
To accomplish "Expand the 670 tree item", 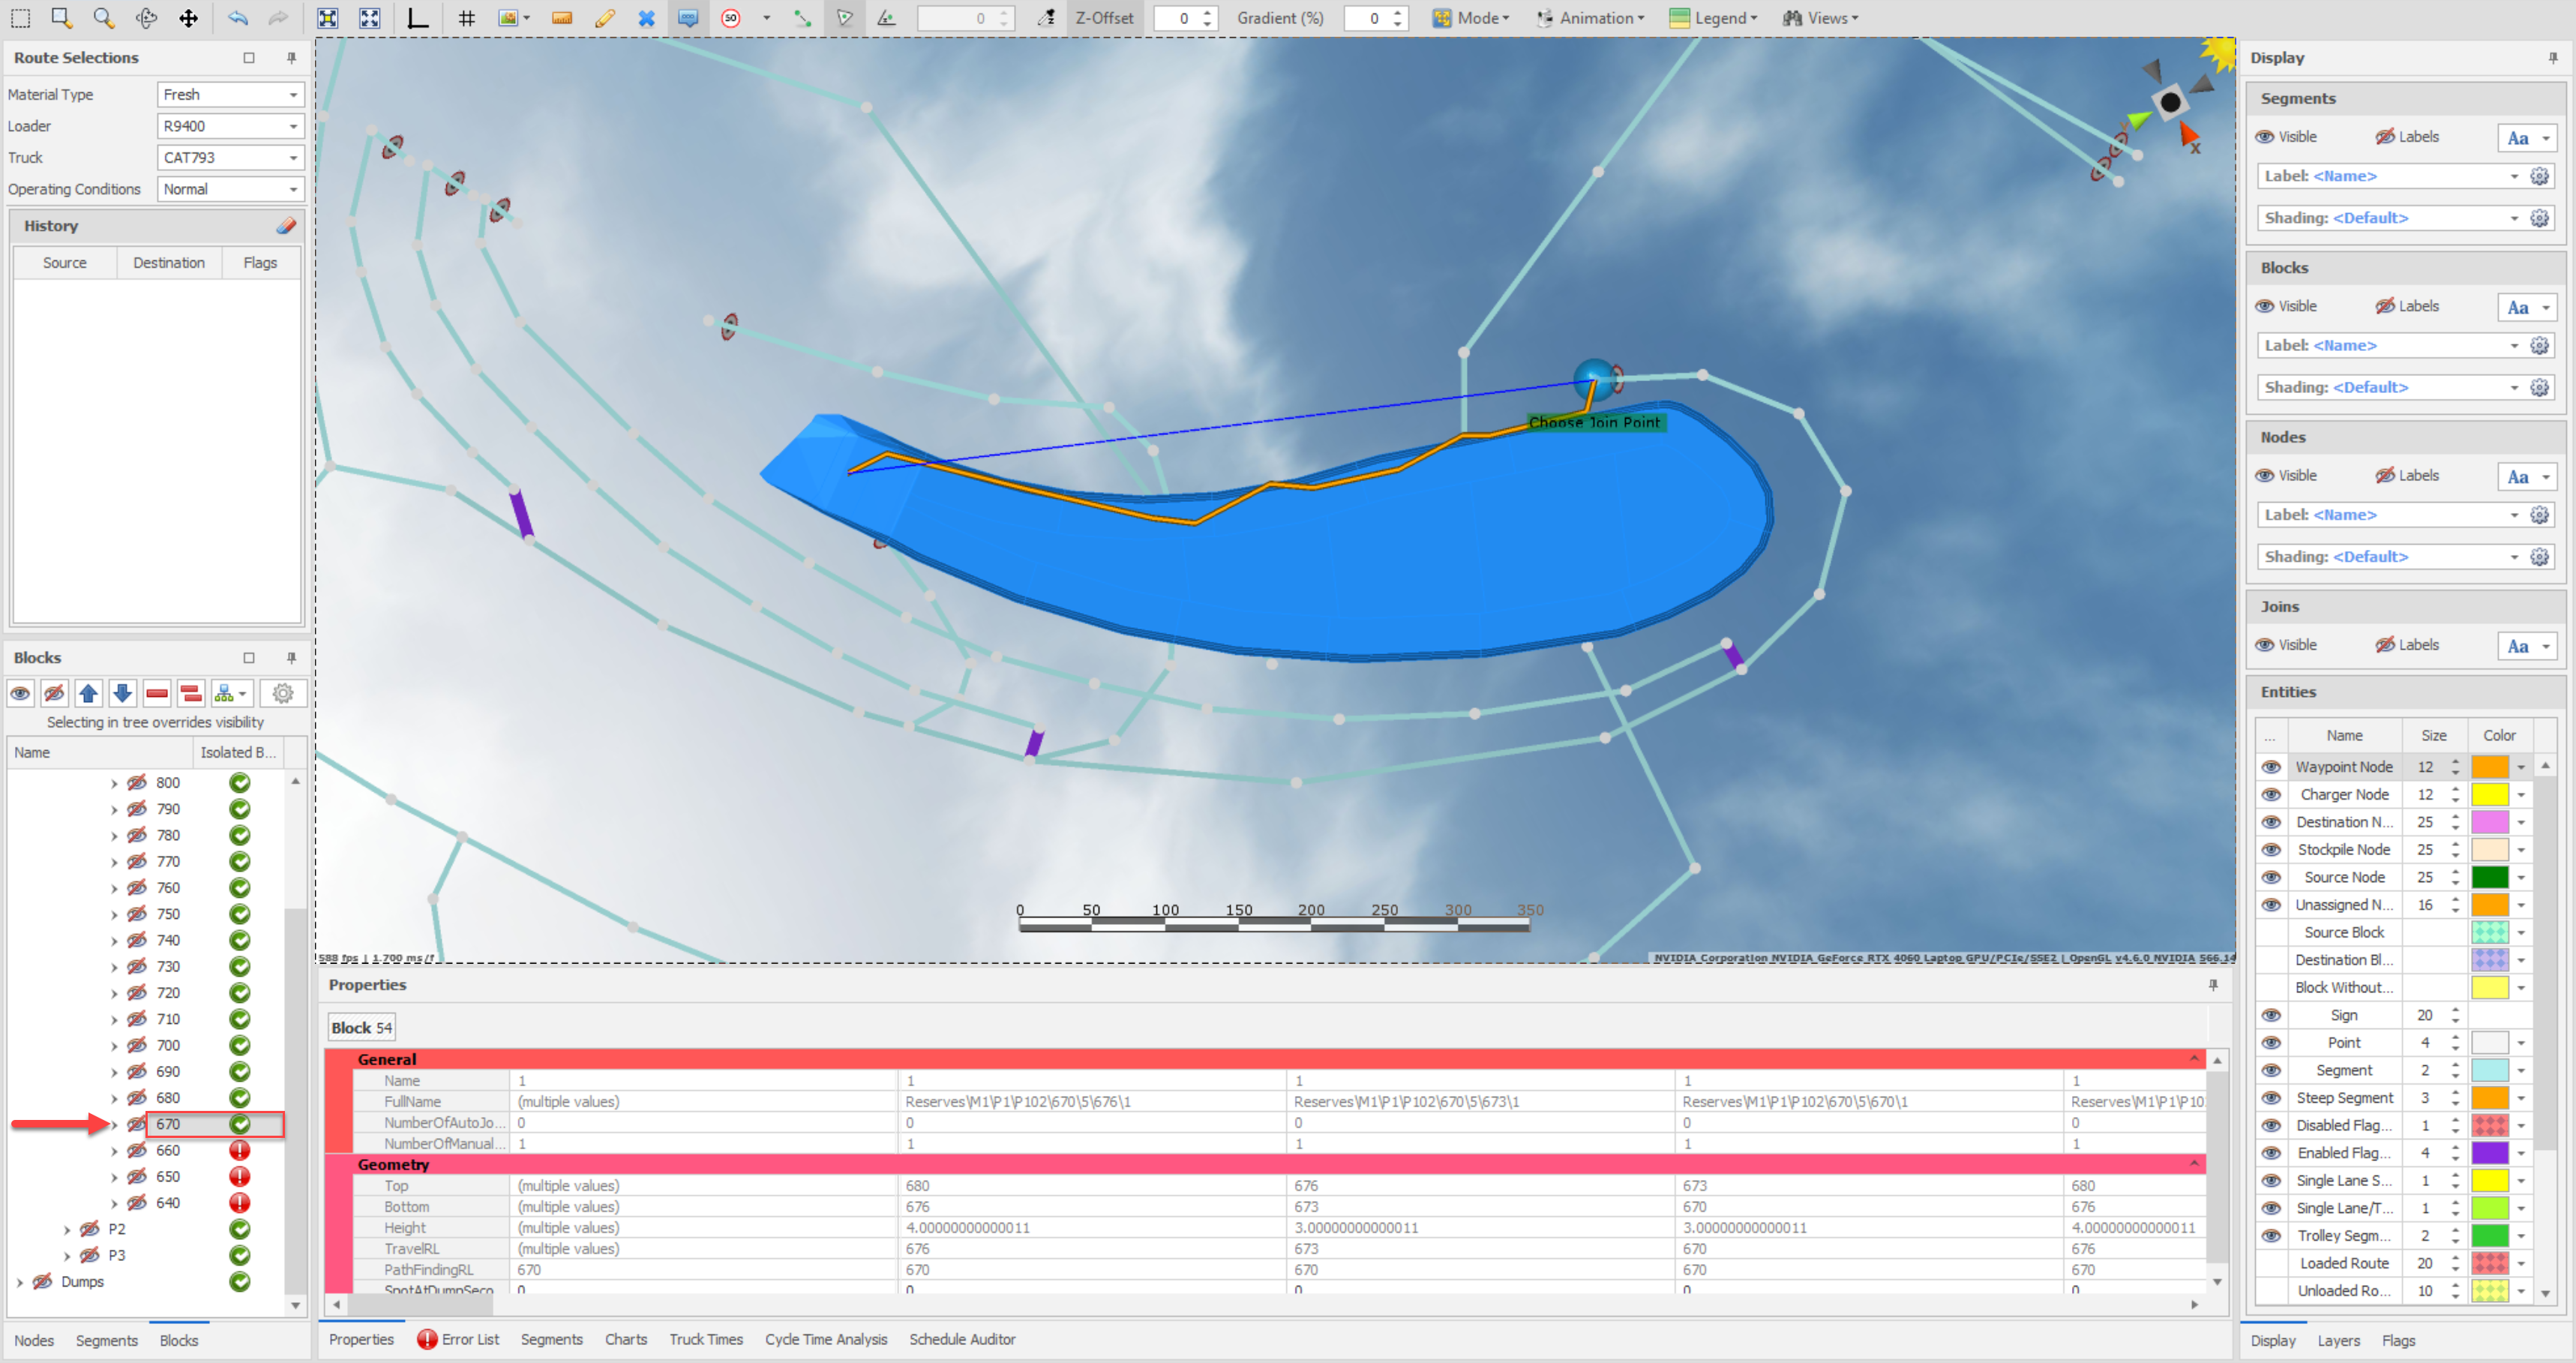I will pos(114,1125).
